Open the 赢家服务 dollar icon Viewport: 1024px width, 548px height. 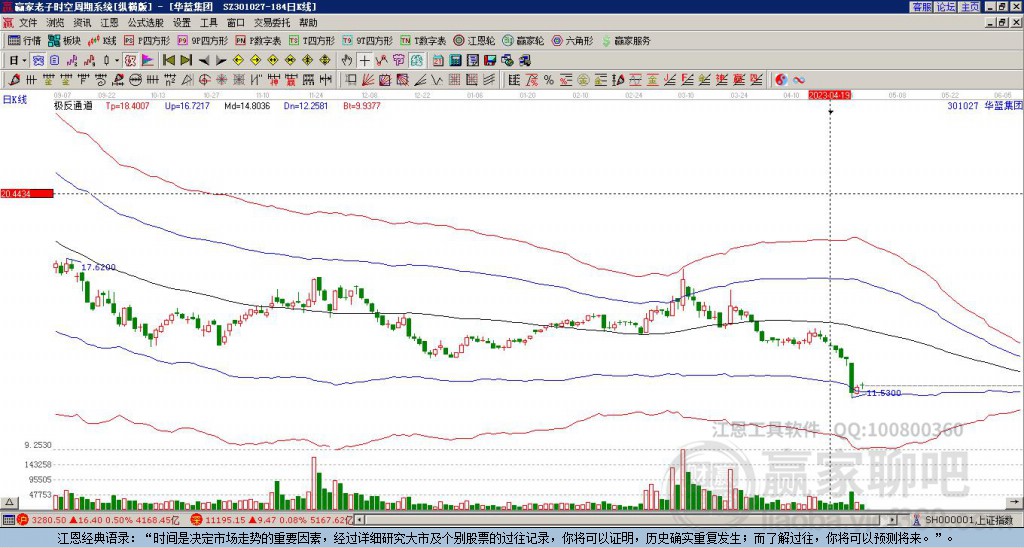[x=605, y=40]
